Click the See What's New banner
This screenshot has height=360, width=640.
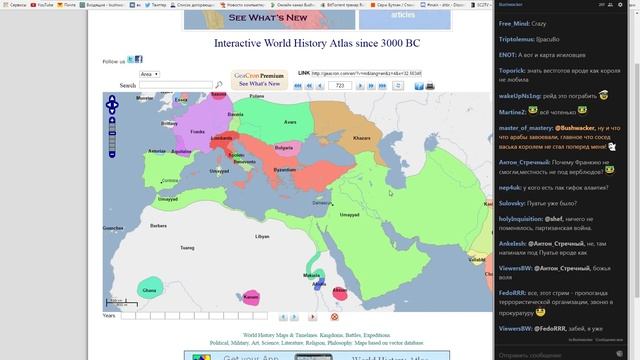[x=269, y=19]
